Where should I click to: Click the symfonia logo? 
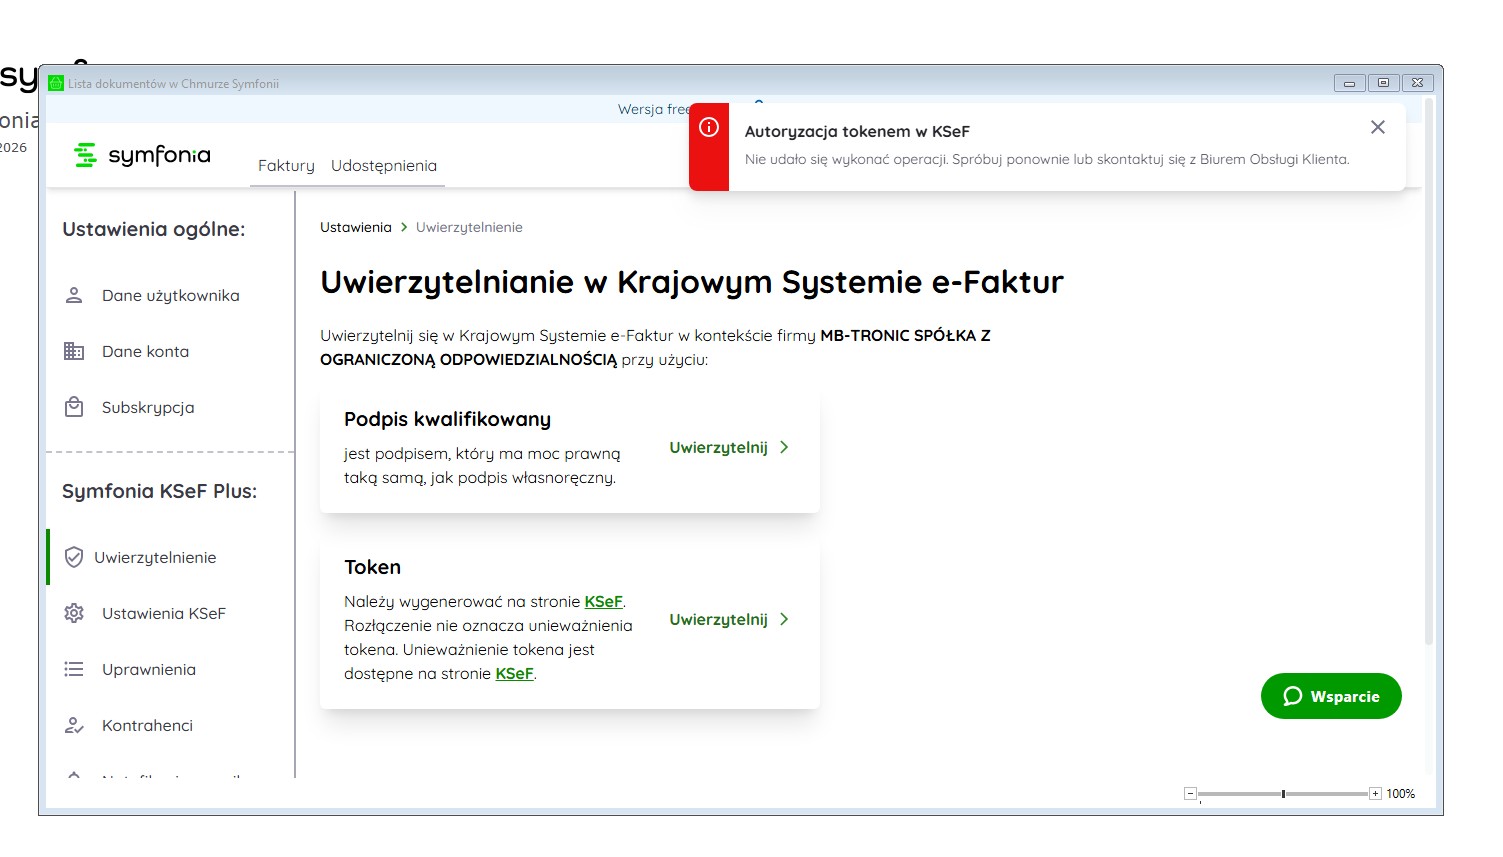pos(143,155)
